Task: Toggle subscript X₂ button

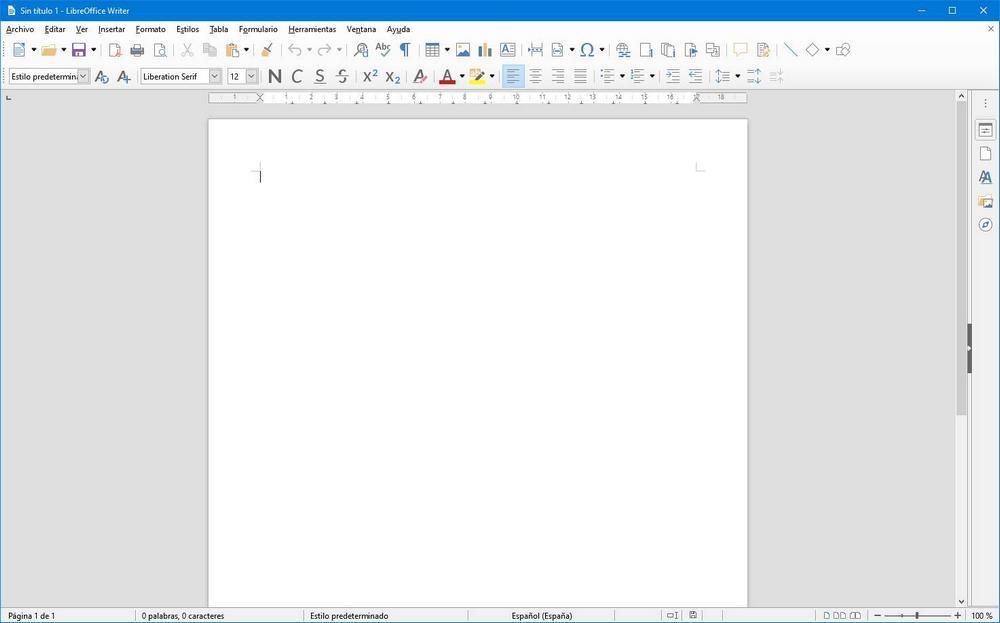Action: (393, 77)
